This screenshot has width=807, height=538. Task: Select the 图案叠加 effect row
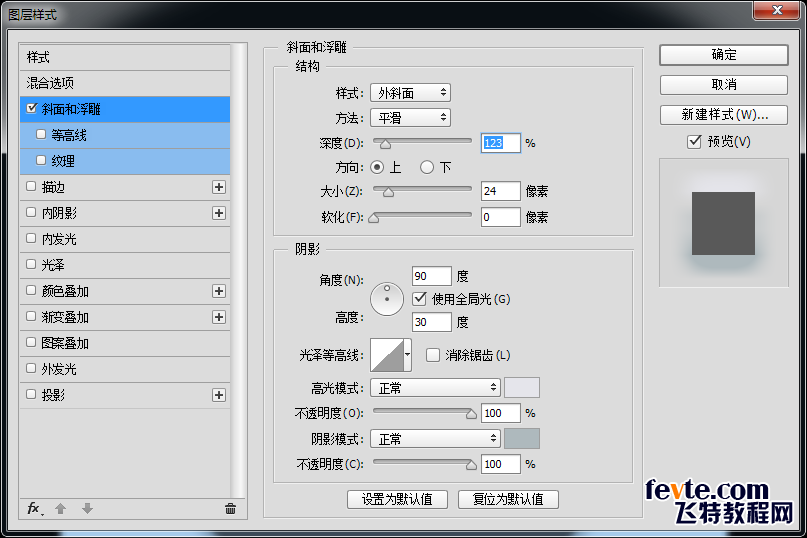point(125,343)
